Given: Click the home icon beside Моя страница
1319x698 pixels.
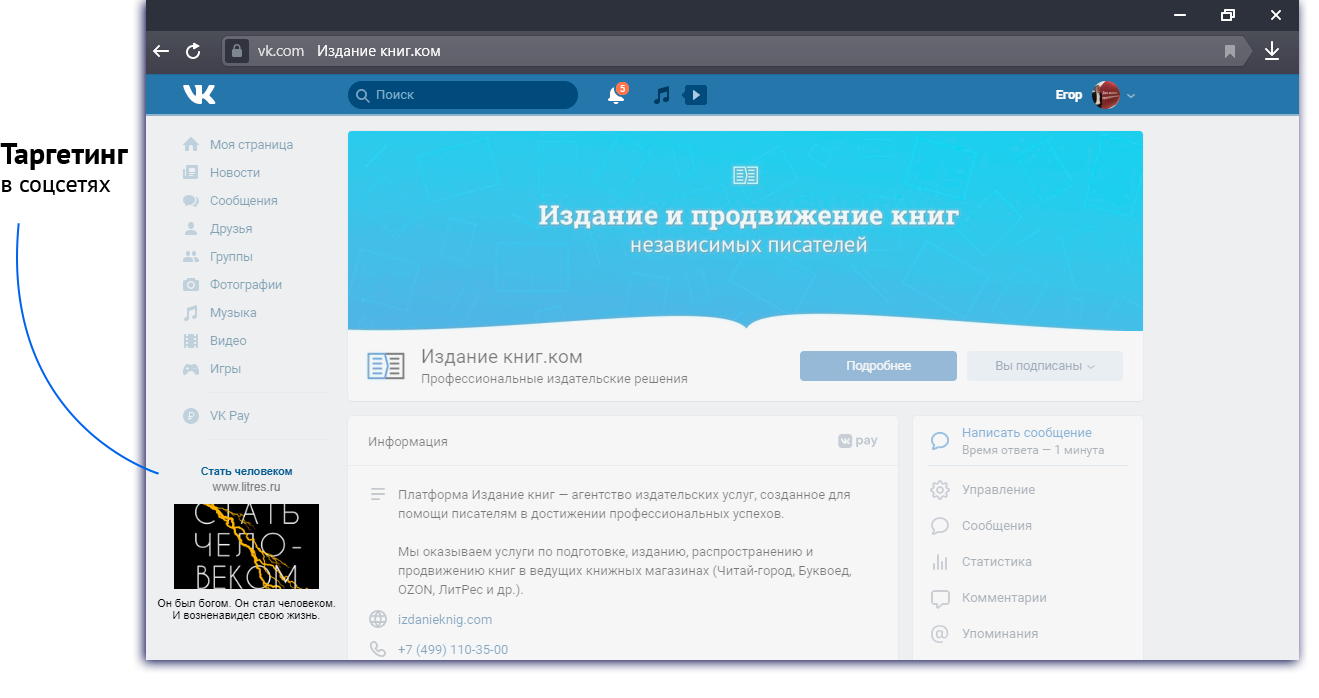Looking at the screenshot, I should [191, 145].
